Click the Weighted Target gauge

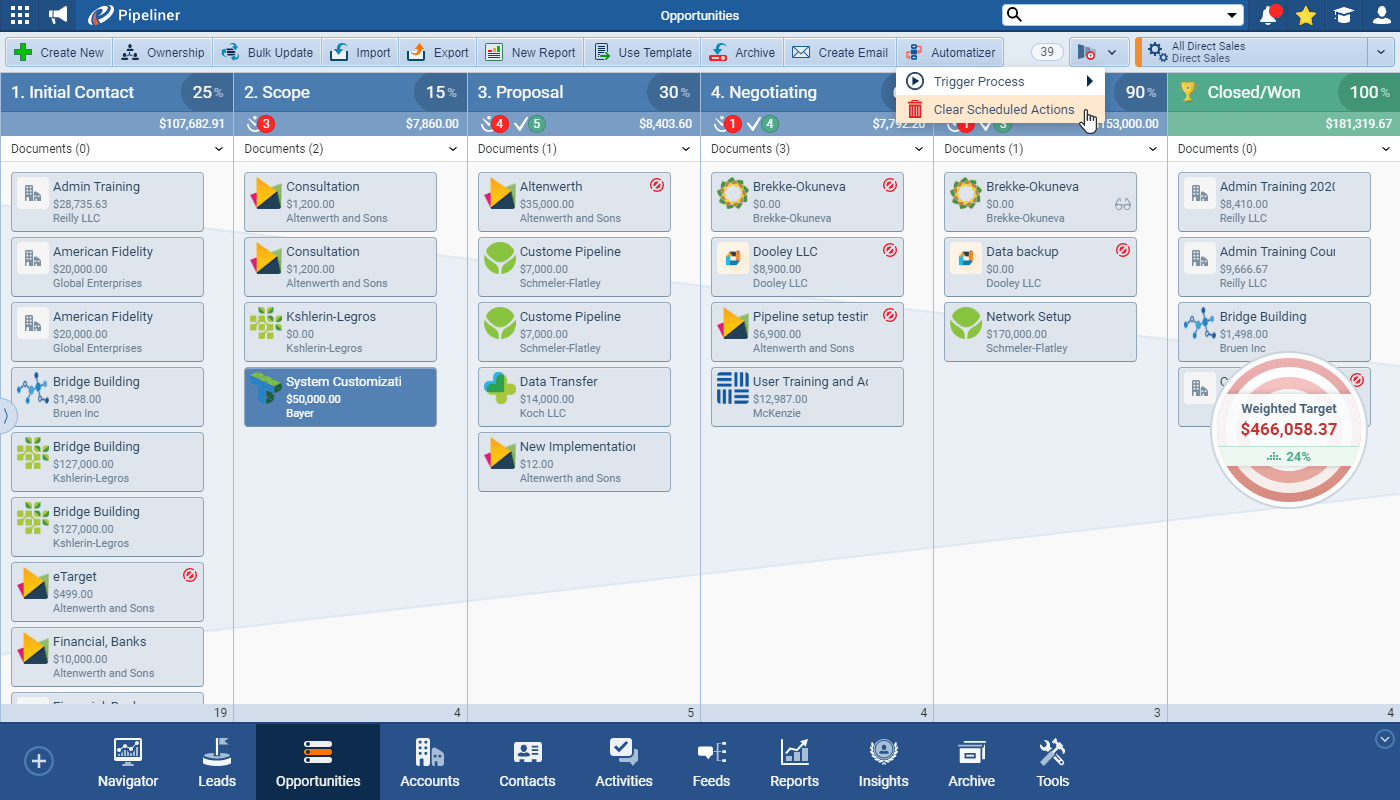tap(1288, 430)
